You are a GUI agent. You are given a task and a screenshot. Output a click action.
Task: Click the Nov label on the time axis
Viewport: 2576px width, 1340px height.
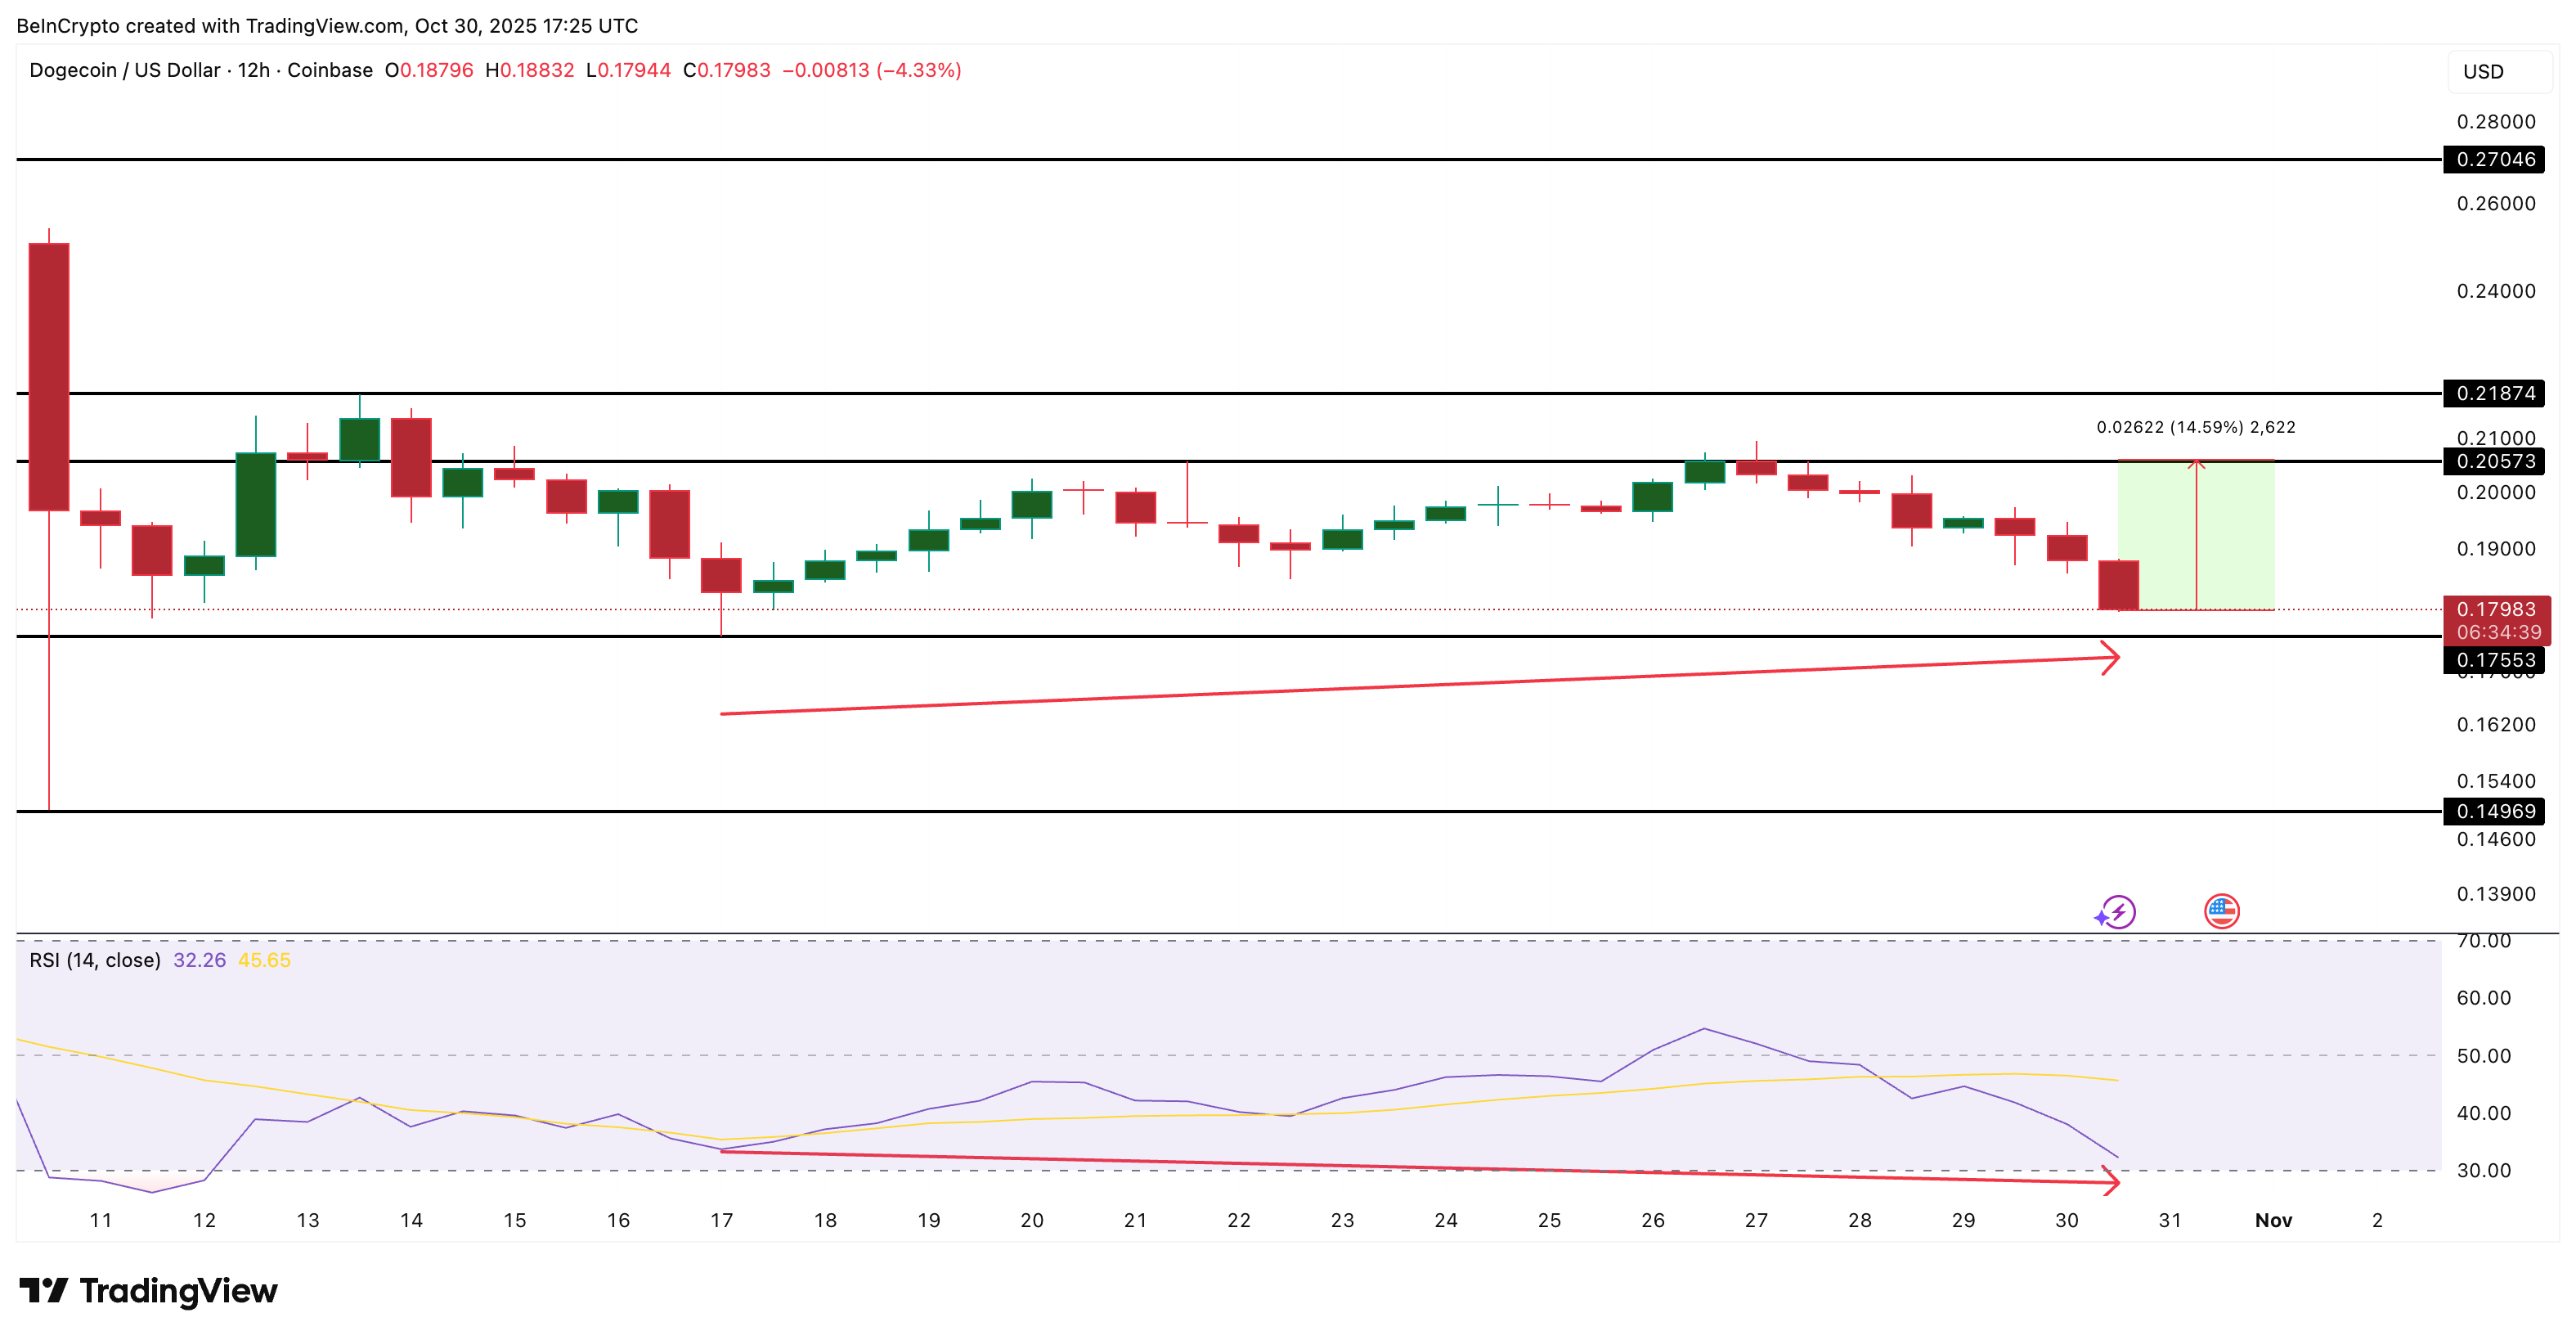[2273, 1220]
